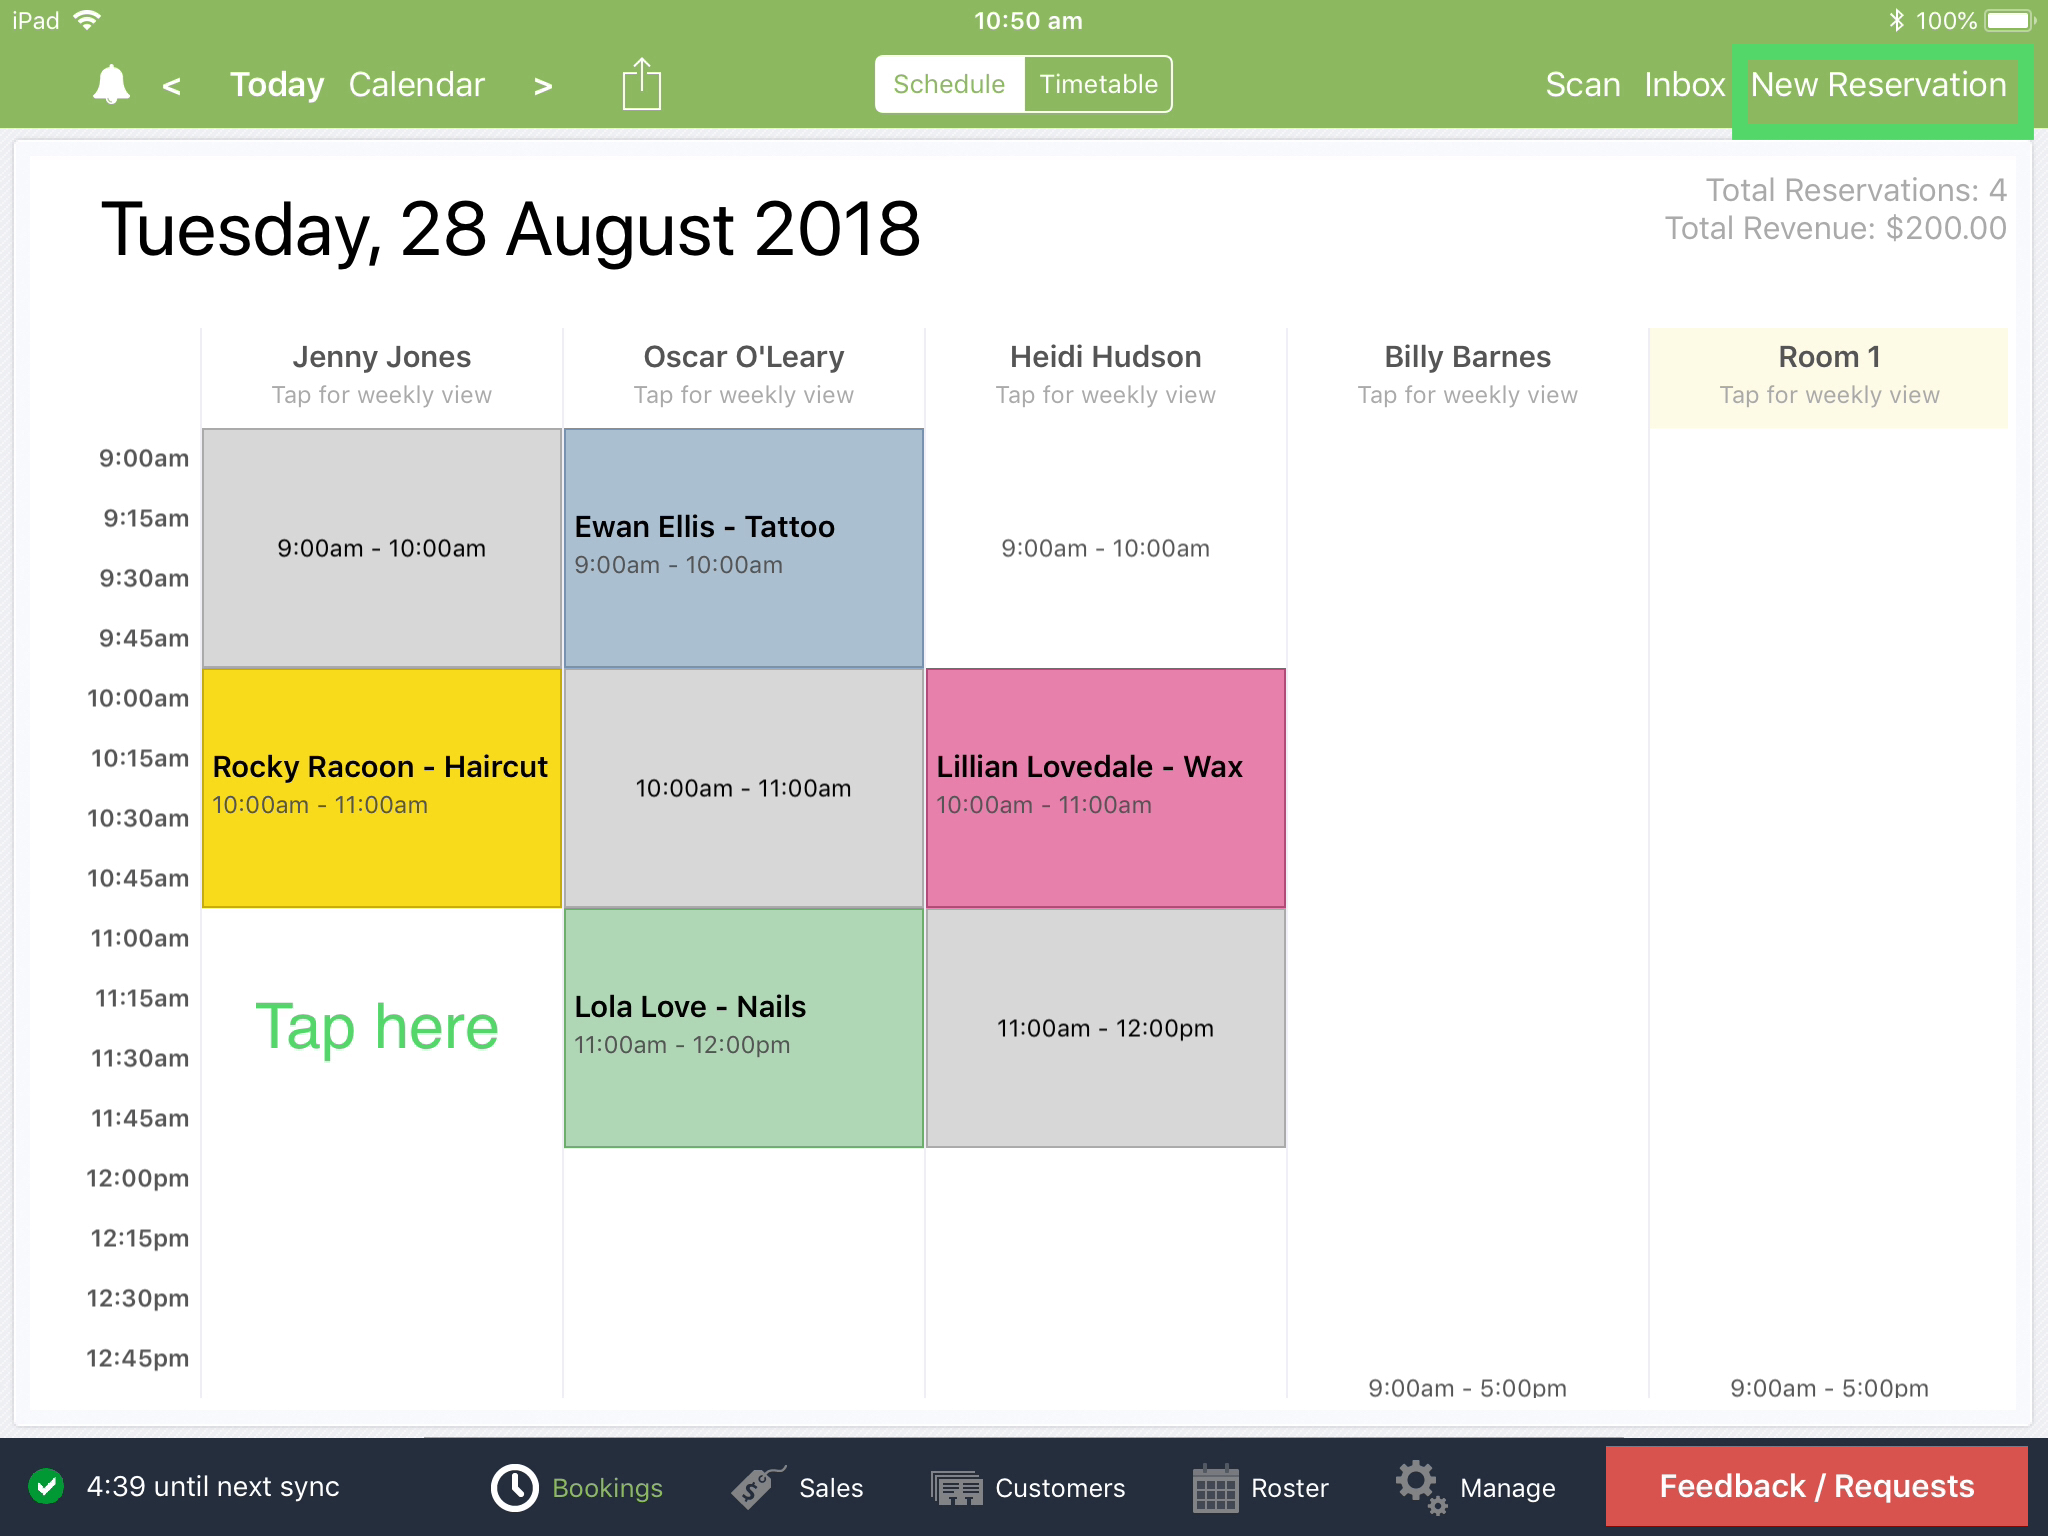Tap the share/export icon
The height and width of the screenshot is (1536, 2048).
pyautogui.click(x=641, y=84)
